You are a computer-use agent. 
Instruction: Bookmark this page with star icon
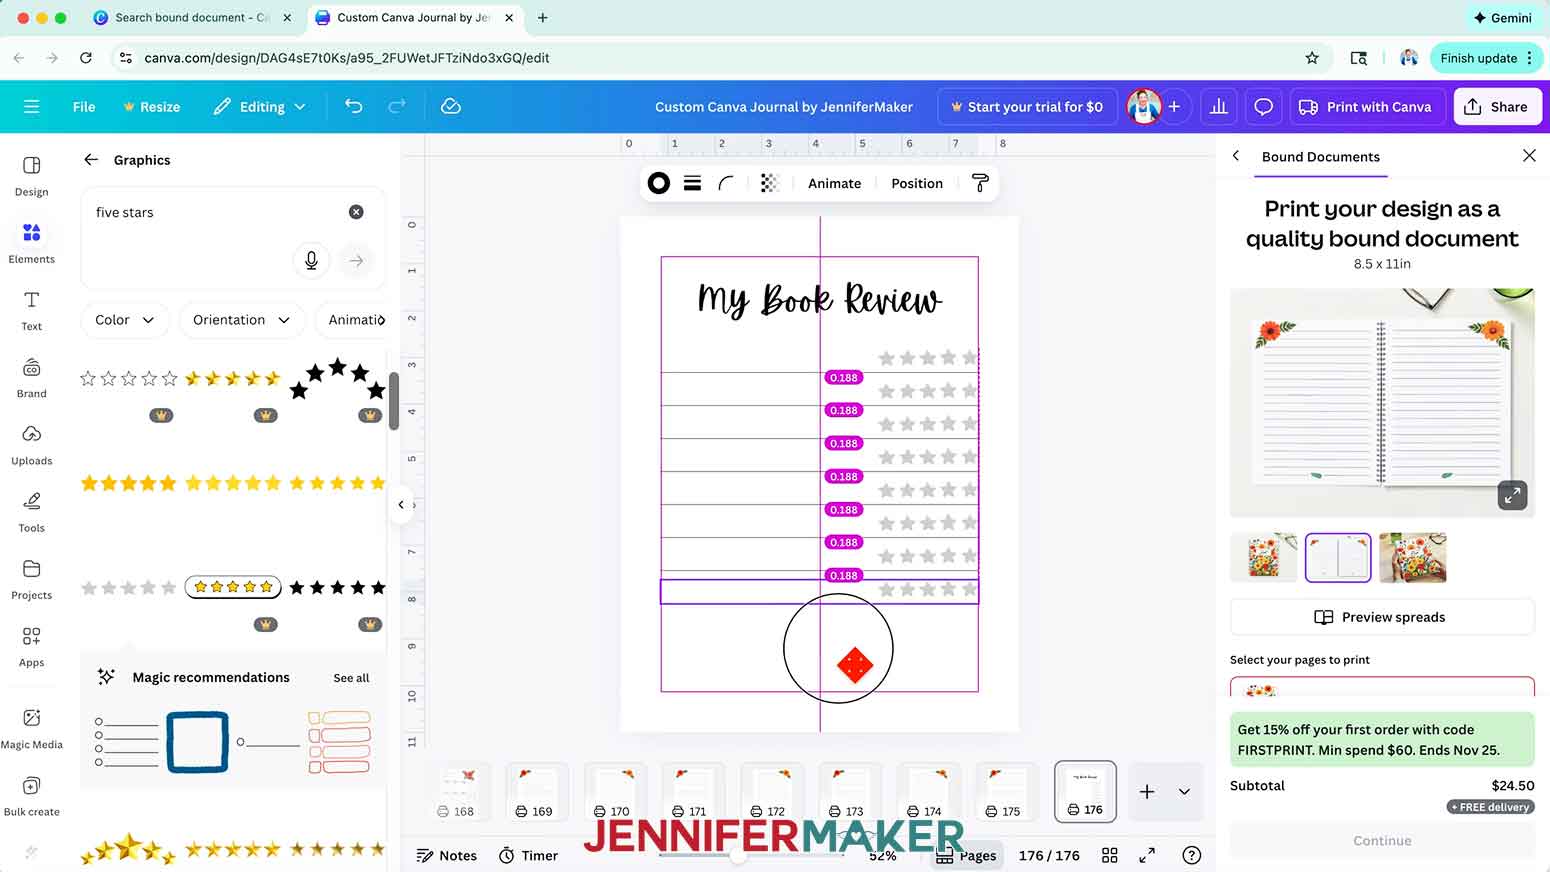point(1311,58)
